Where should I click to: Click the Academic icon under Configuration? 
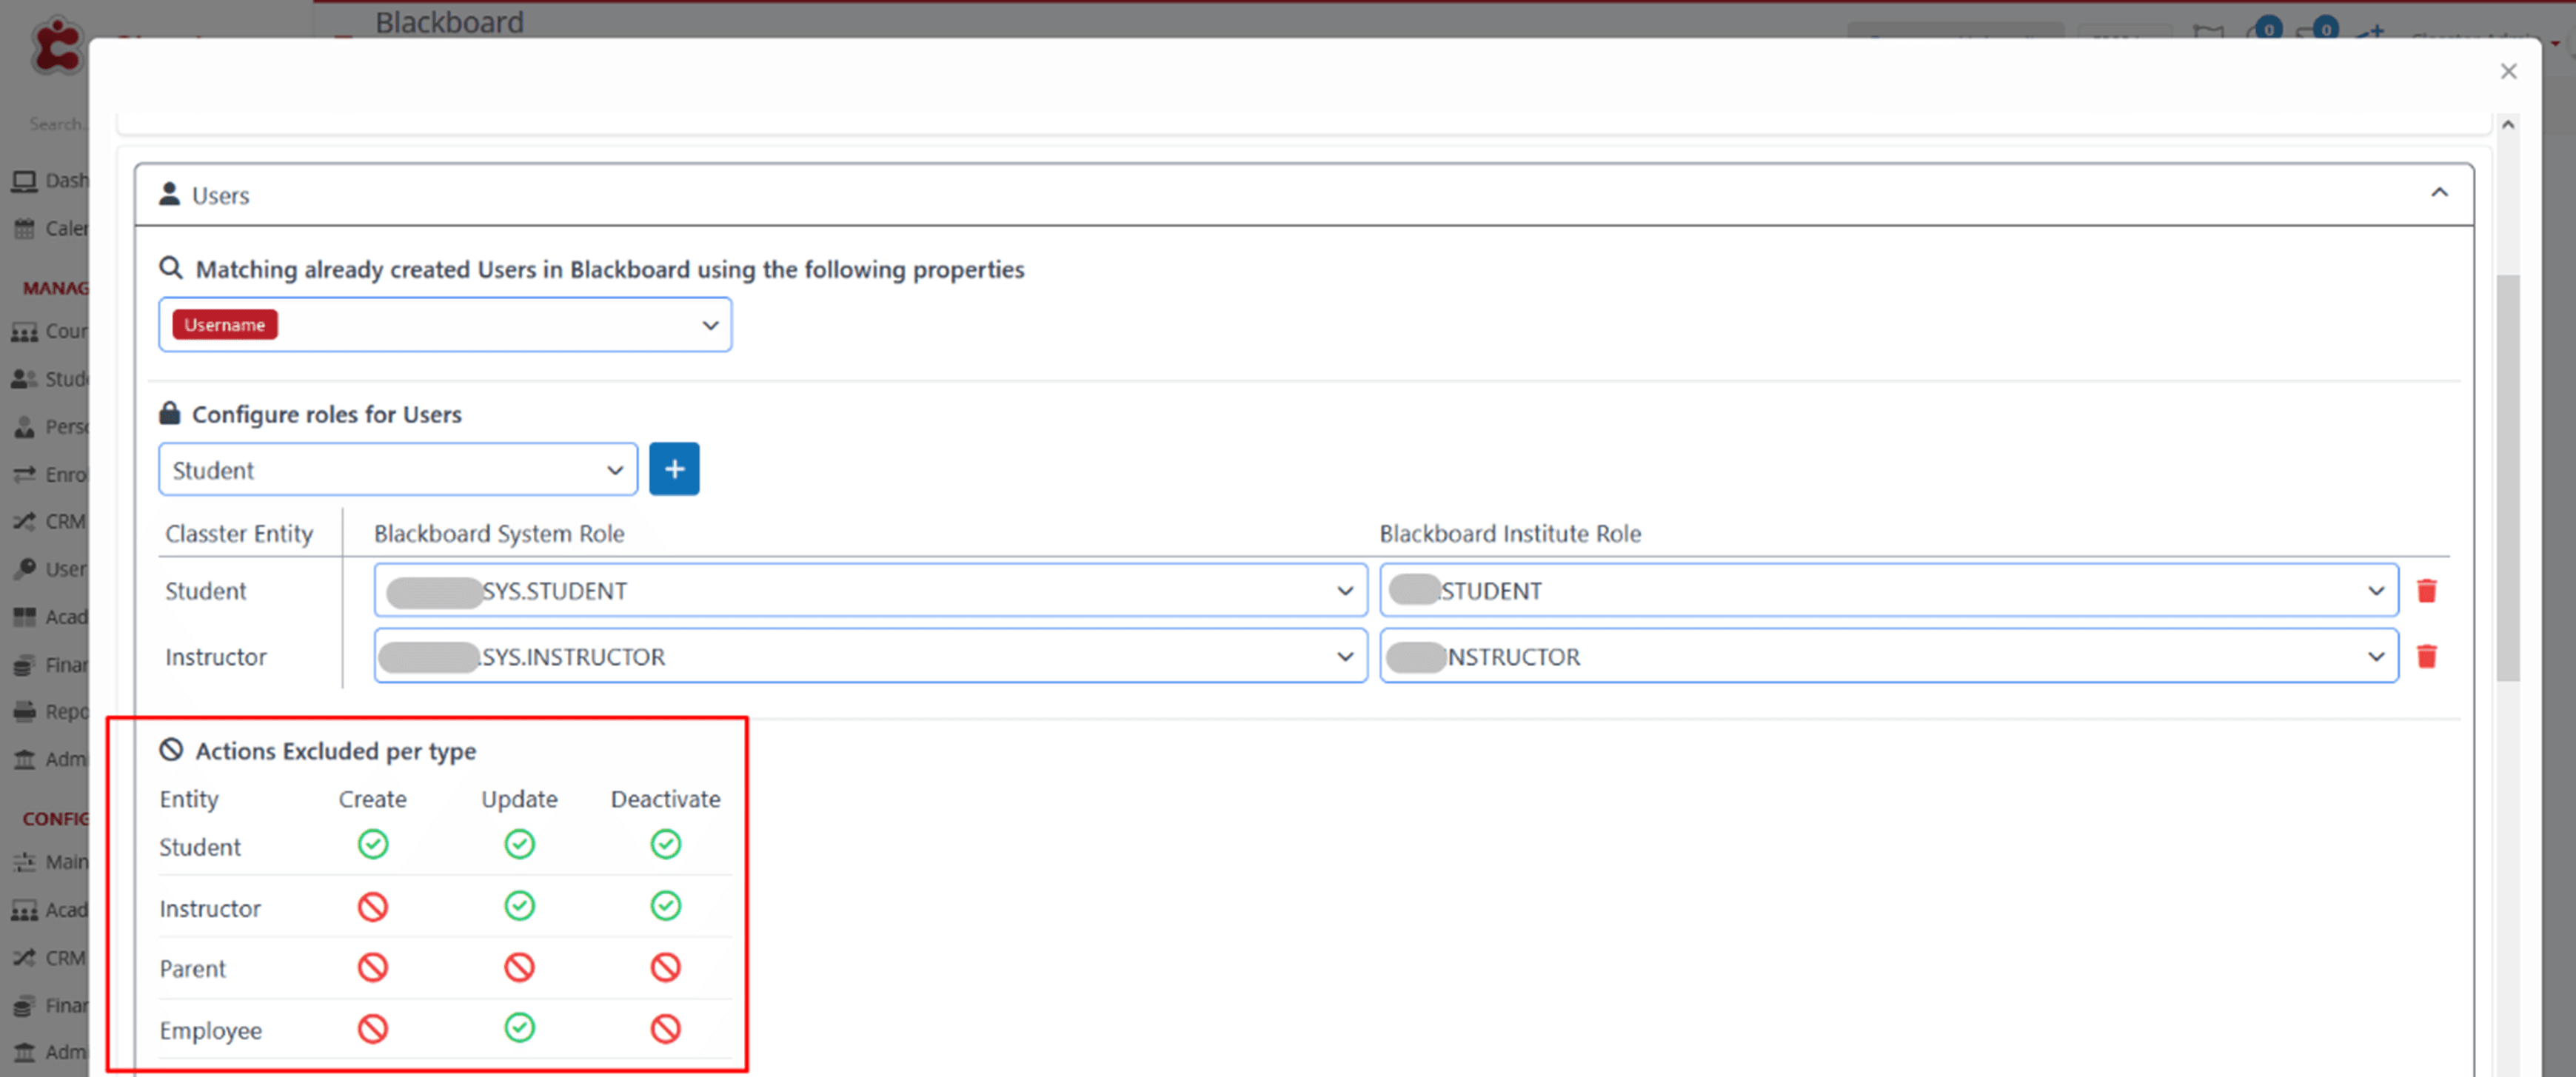point(25,911)
